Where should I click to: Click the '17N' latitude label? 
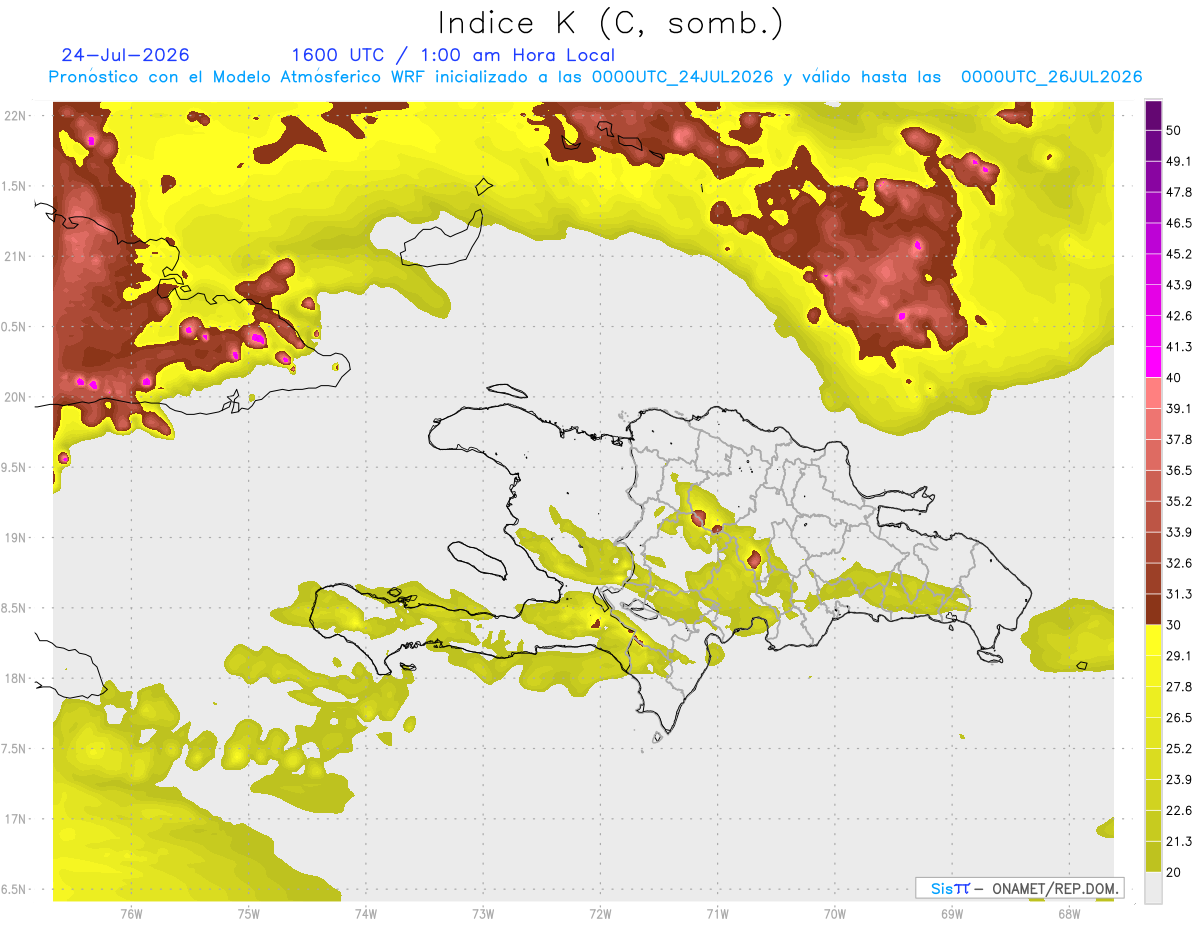[x=14, y=819]
